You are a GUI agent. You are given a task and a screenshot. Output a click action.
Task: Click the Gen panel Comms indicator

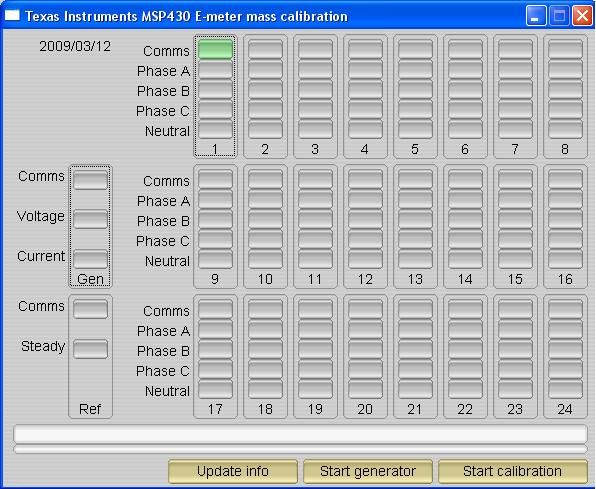90,179
